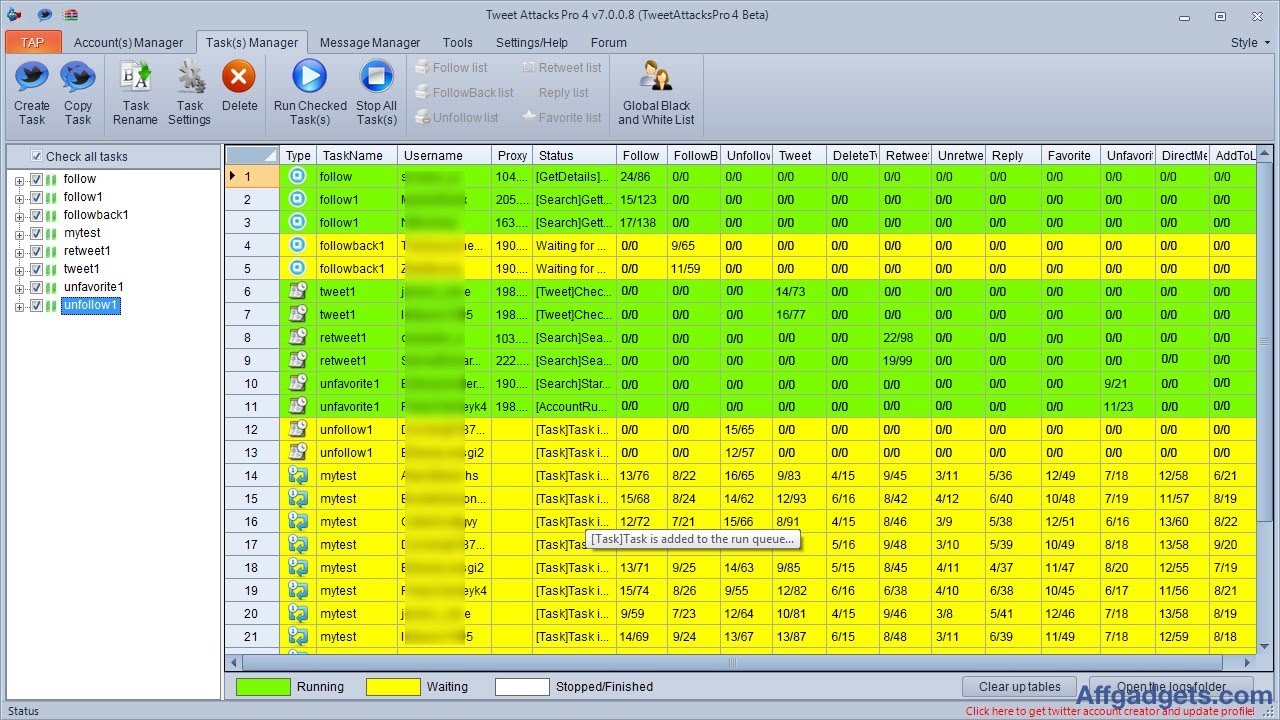Click type icon in row 6 tweet1
The image size is (1280, 720).
click(x=297, y=291)
